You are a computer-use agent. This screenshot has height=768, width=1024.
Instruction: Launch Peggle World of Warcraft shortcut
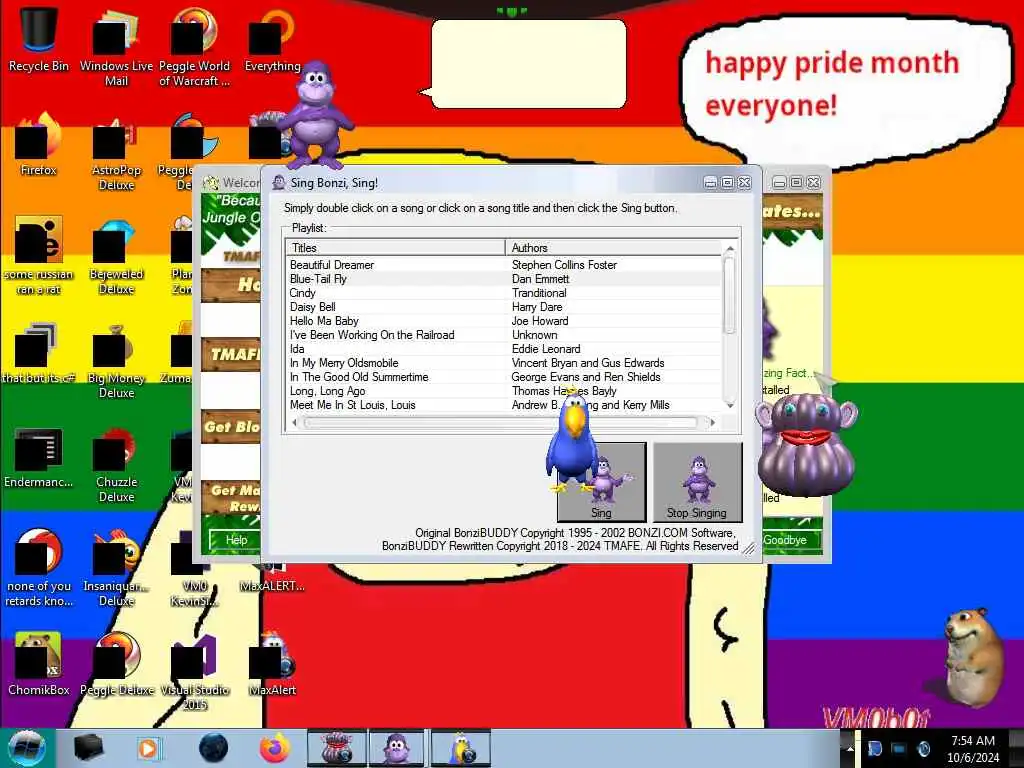click(194, 47)
